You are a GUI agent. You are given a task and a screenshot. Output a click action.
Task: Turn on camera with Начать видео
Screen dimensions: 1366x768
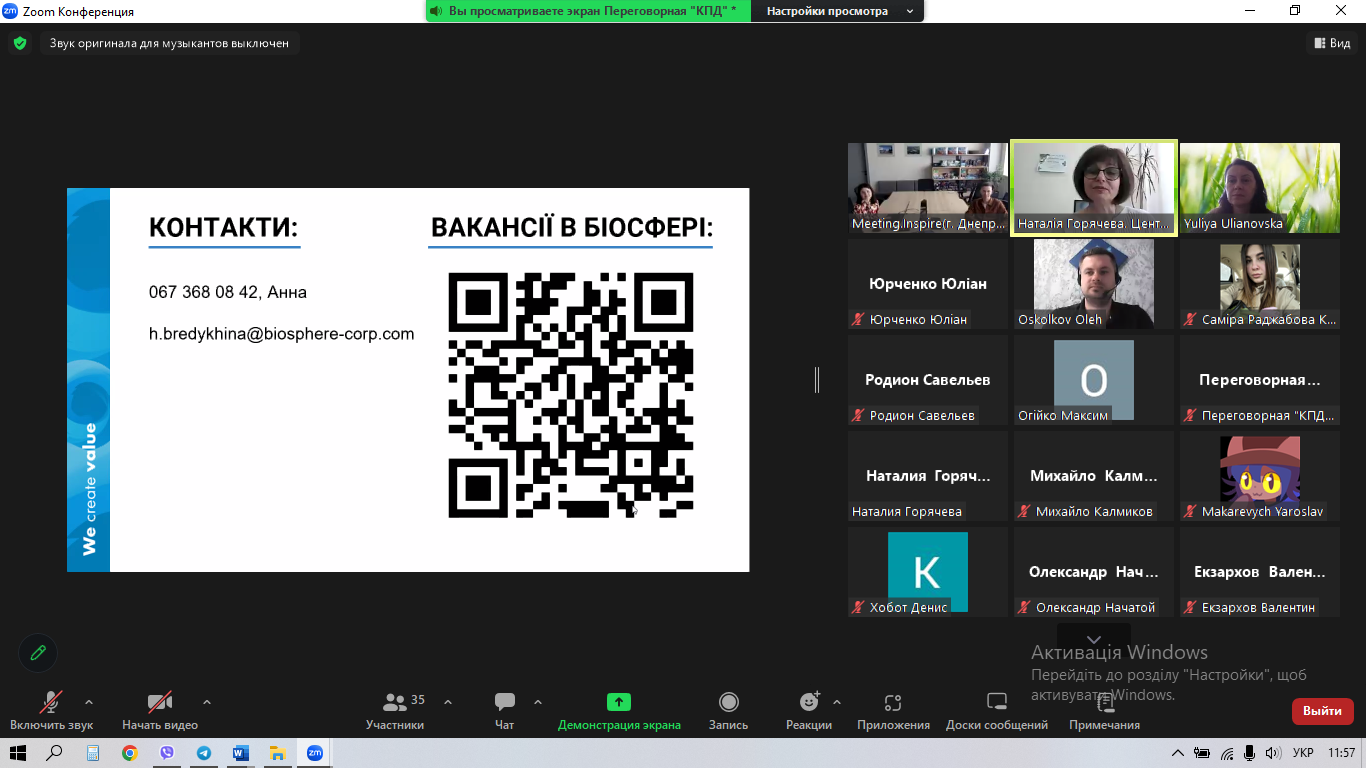click(160, 711)
